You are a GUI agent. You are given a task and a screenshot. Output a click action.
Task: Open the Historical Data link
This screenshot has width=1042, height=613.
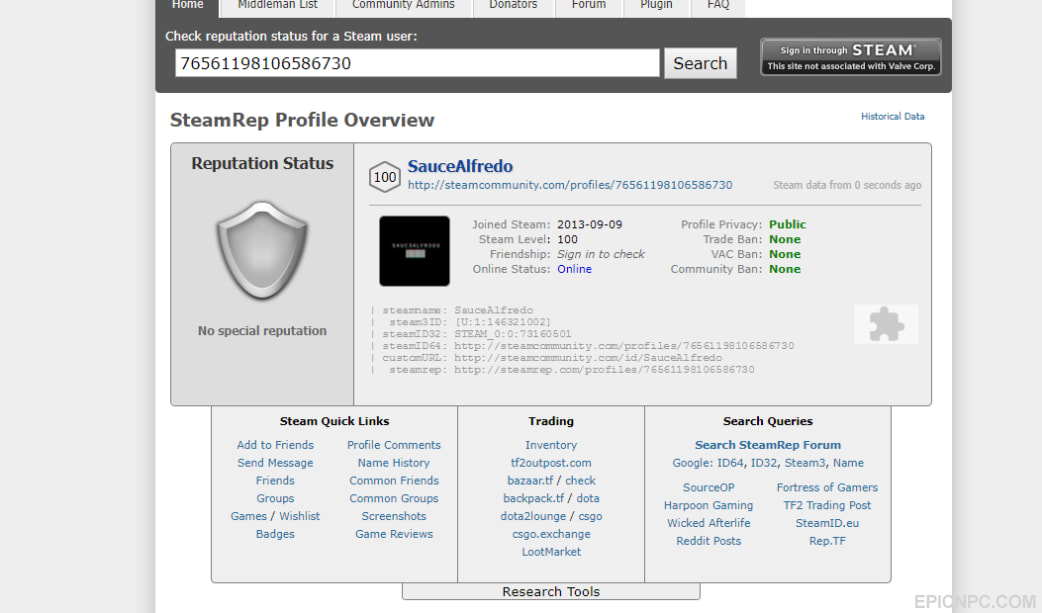pyautogui.click(x=892, y=116)
